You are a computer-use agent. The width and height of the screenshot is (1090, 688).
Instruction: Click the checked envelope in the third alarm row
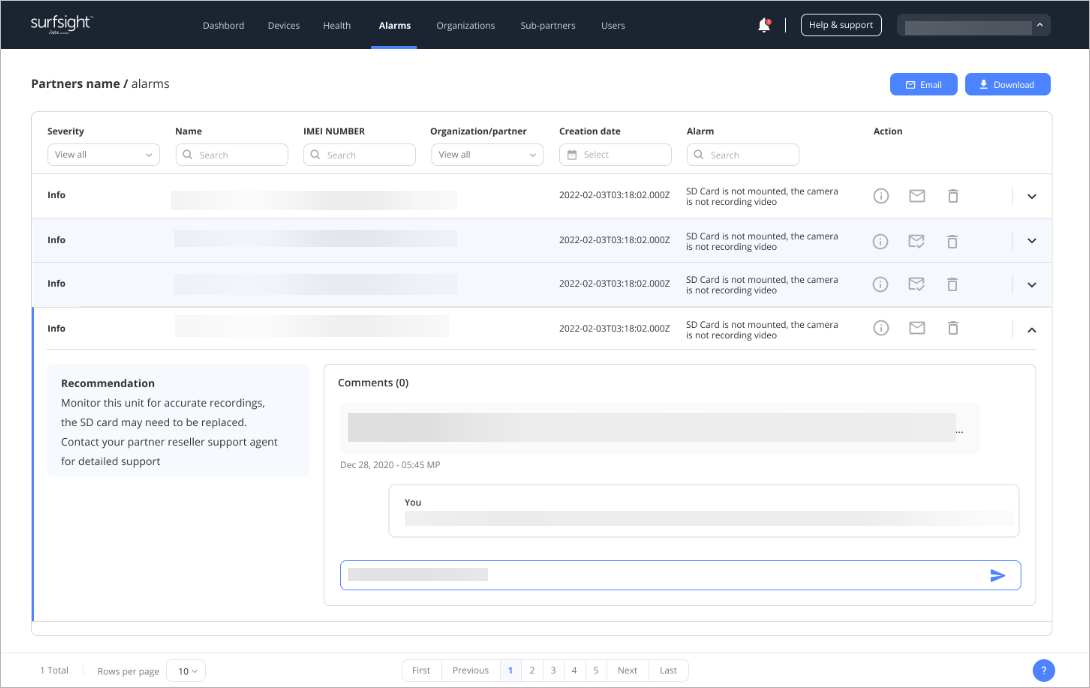(916, 284)
